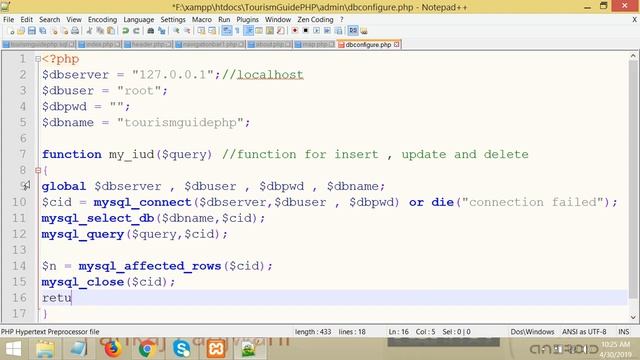
Task: Toggle Word Wrap in the toolbar
Action: point(227,31)
